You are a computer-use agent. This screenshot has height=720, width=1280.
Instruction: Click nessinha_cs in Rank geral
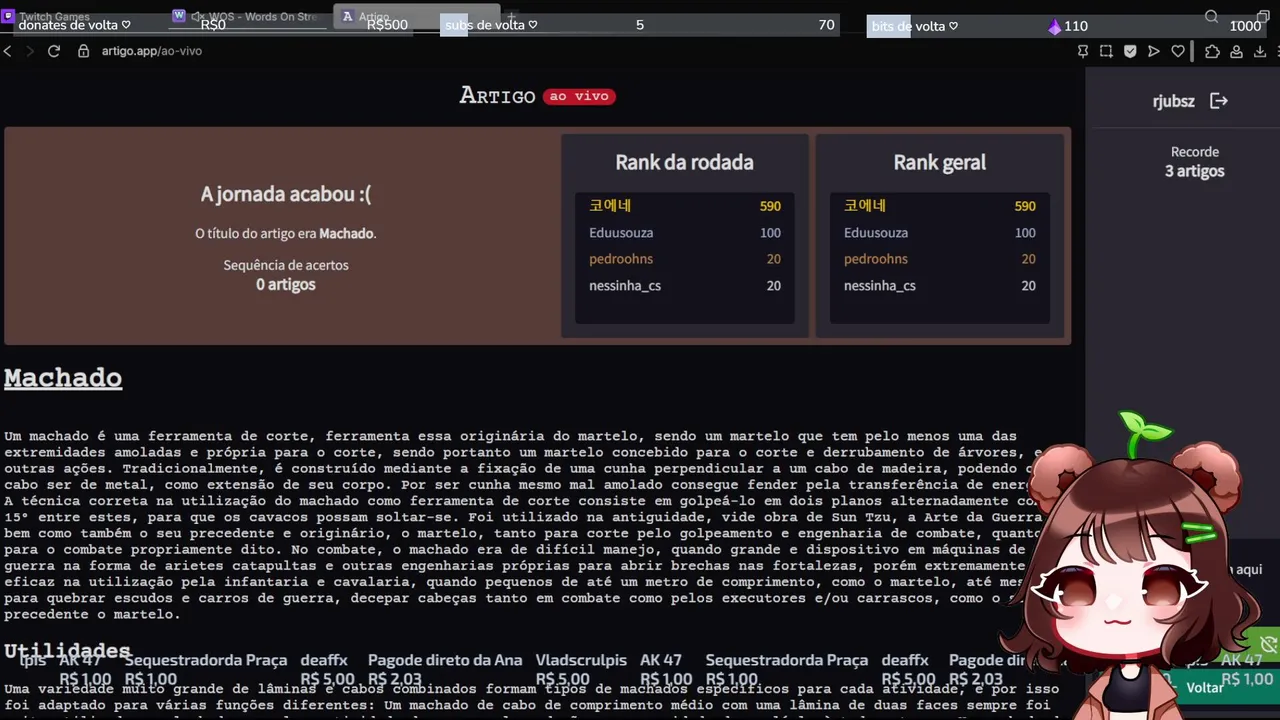tap(880, 286)
